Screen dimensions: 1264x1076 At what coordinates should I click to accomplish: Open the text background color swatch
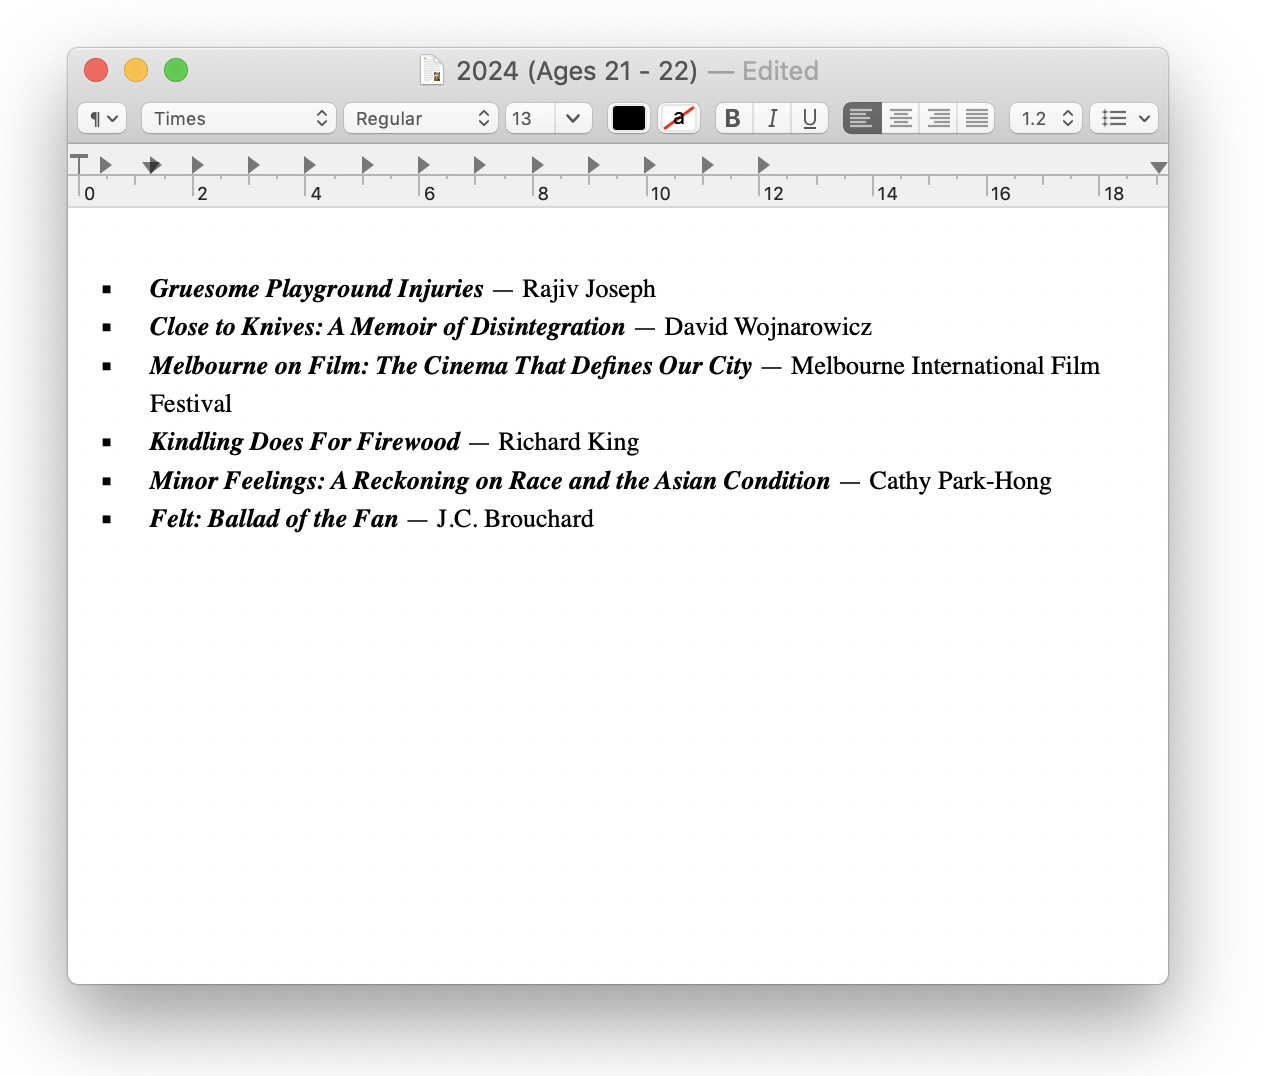click(679, 118)
